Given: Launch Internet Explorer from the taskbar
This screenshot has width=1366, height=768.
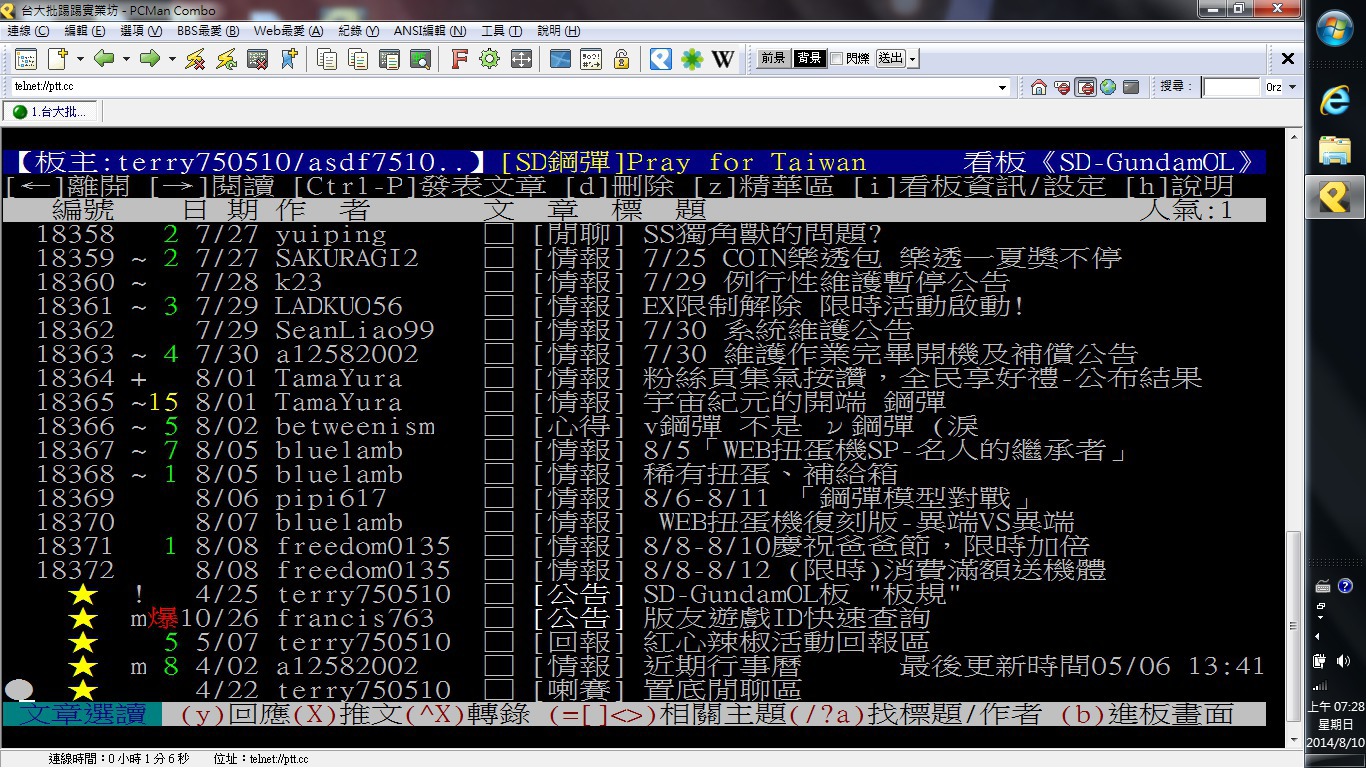Looking at the screenshot, I should point(1335,100).
